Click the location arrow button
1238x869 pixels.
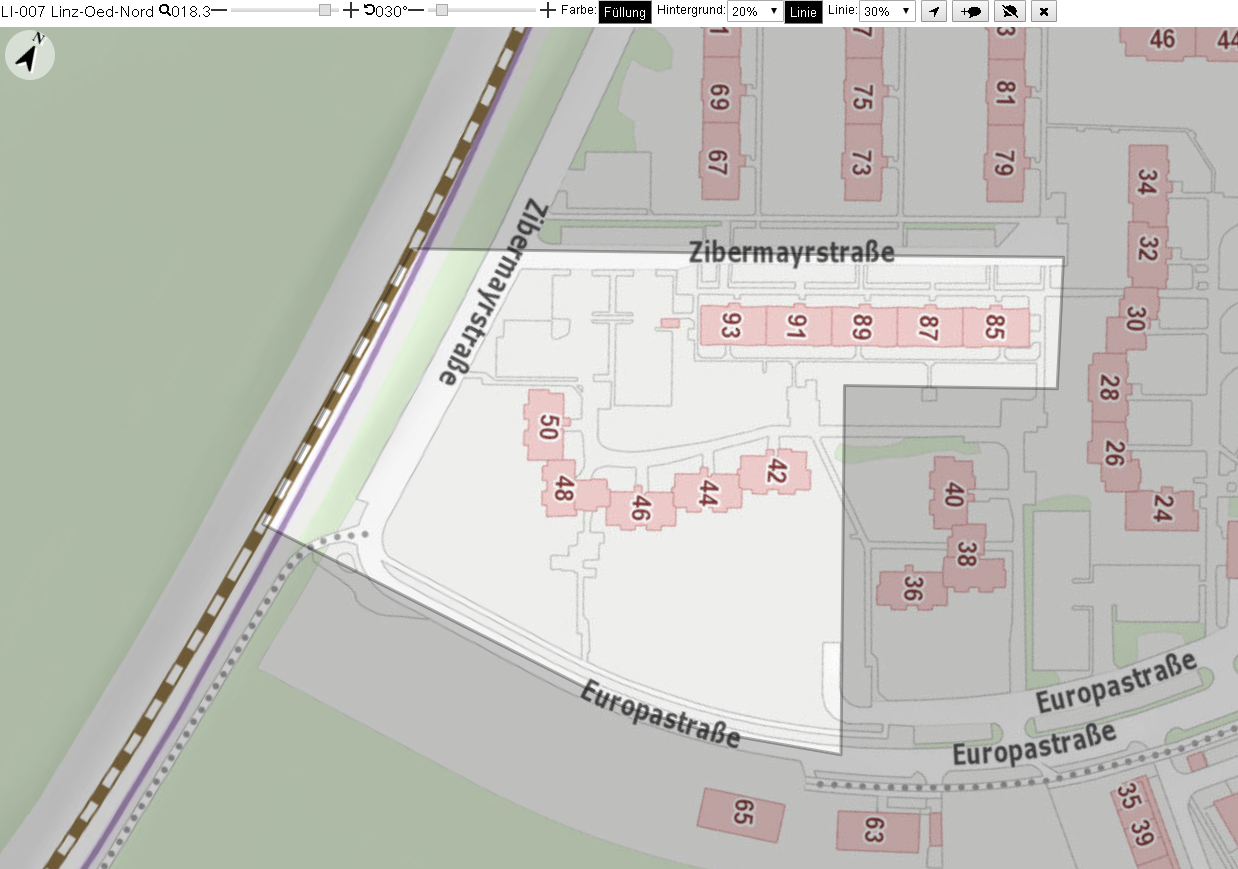pos(933,11)
